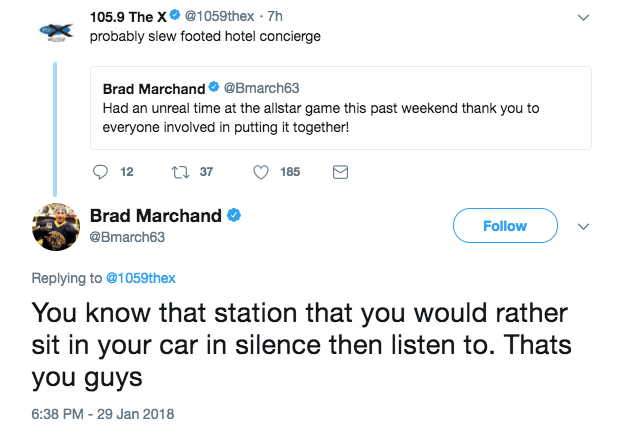Retweet the 105.9 The X tweet
Screen dimensions: 622x432
click(x=180, y=172)
